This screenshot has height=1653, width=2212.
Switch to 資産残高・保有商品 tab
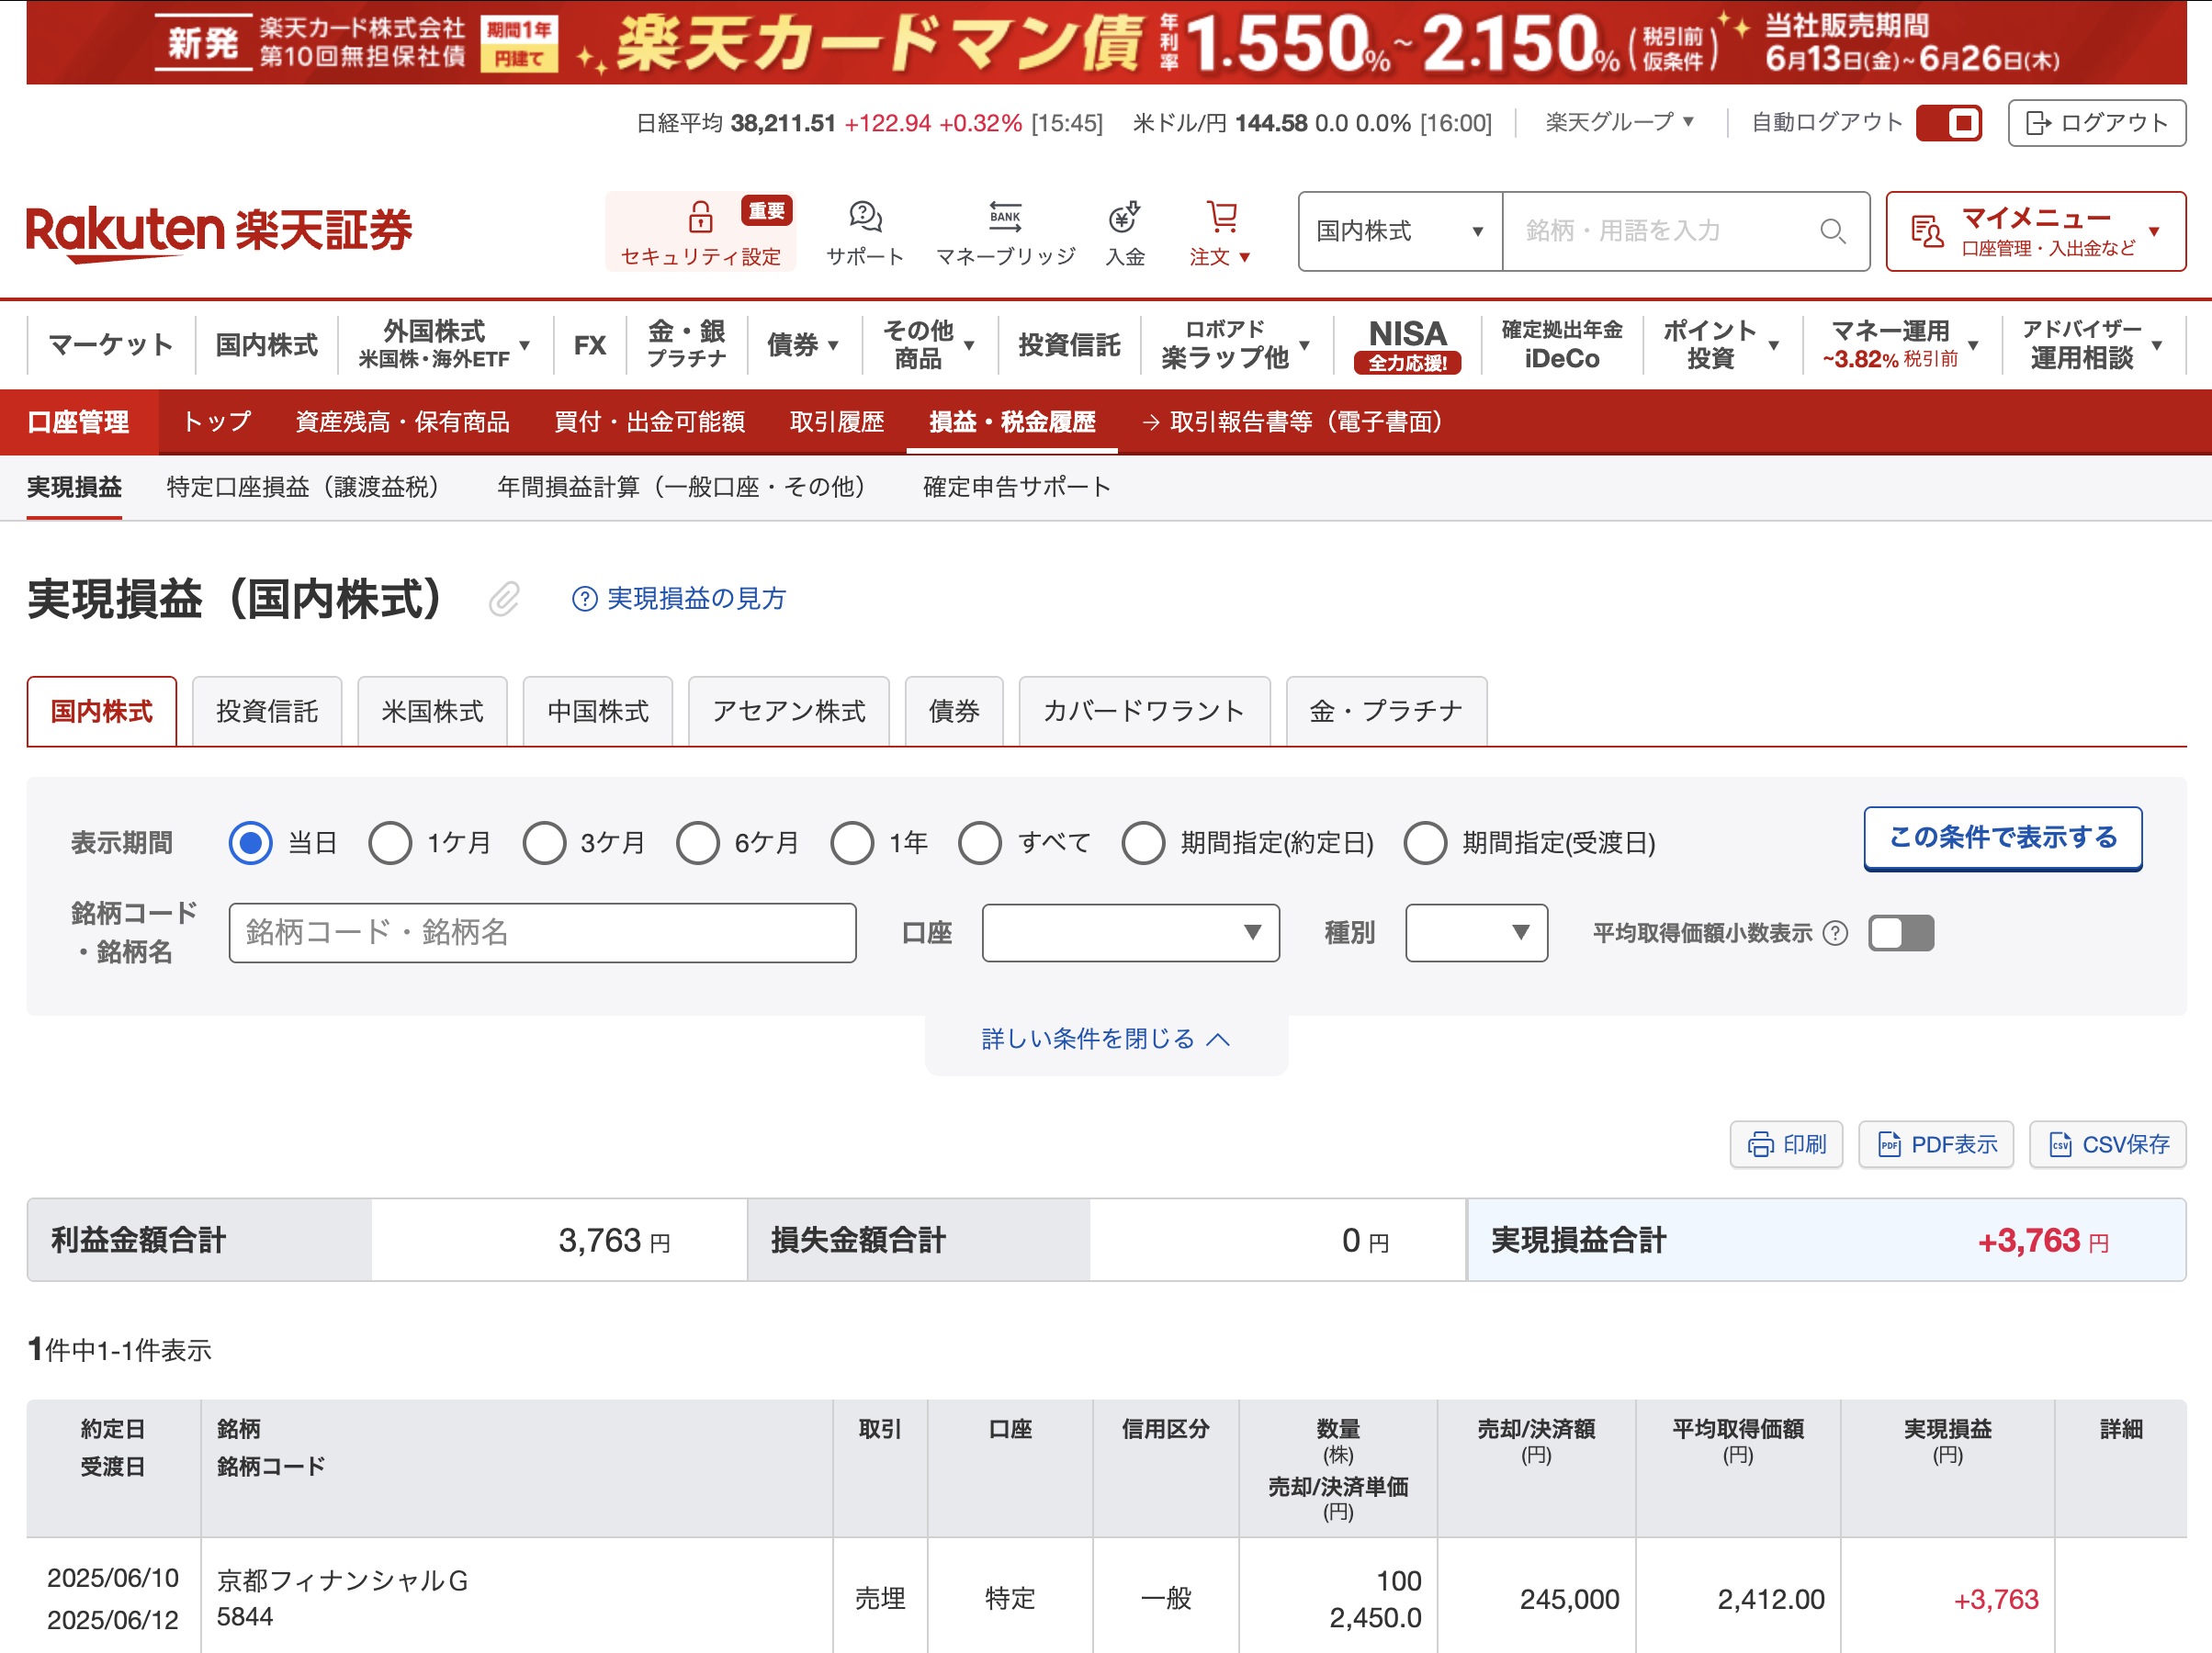402,422
